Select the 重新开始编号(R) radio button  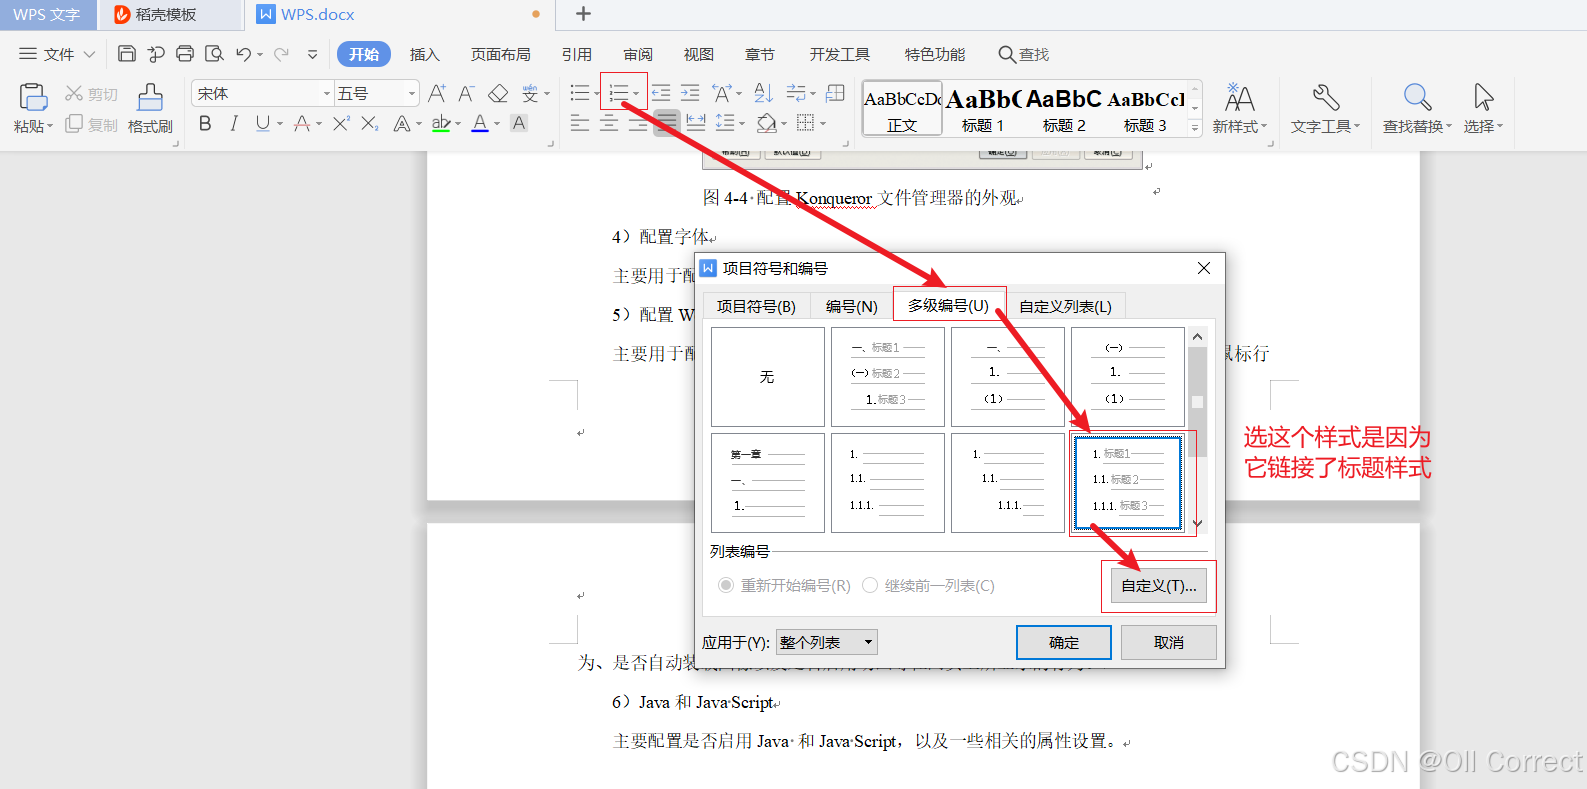point(726,585)
